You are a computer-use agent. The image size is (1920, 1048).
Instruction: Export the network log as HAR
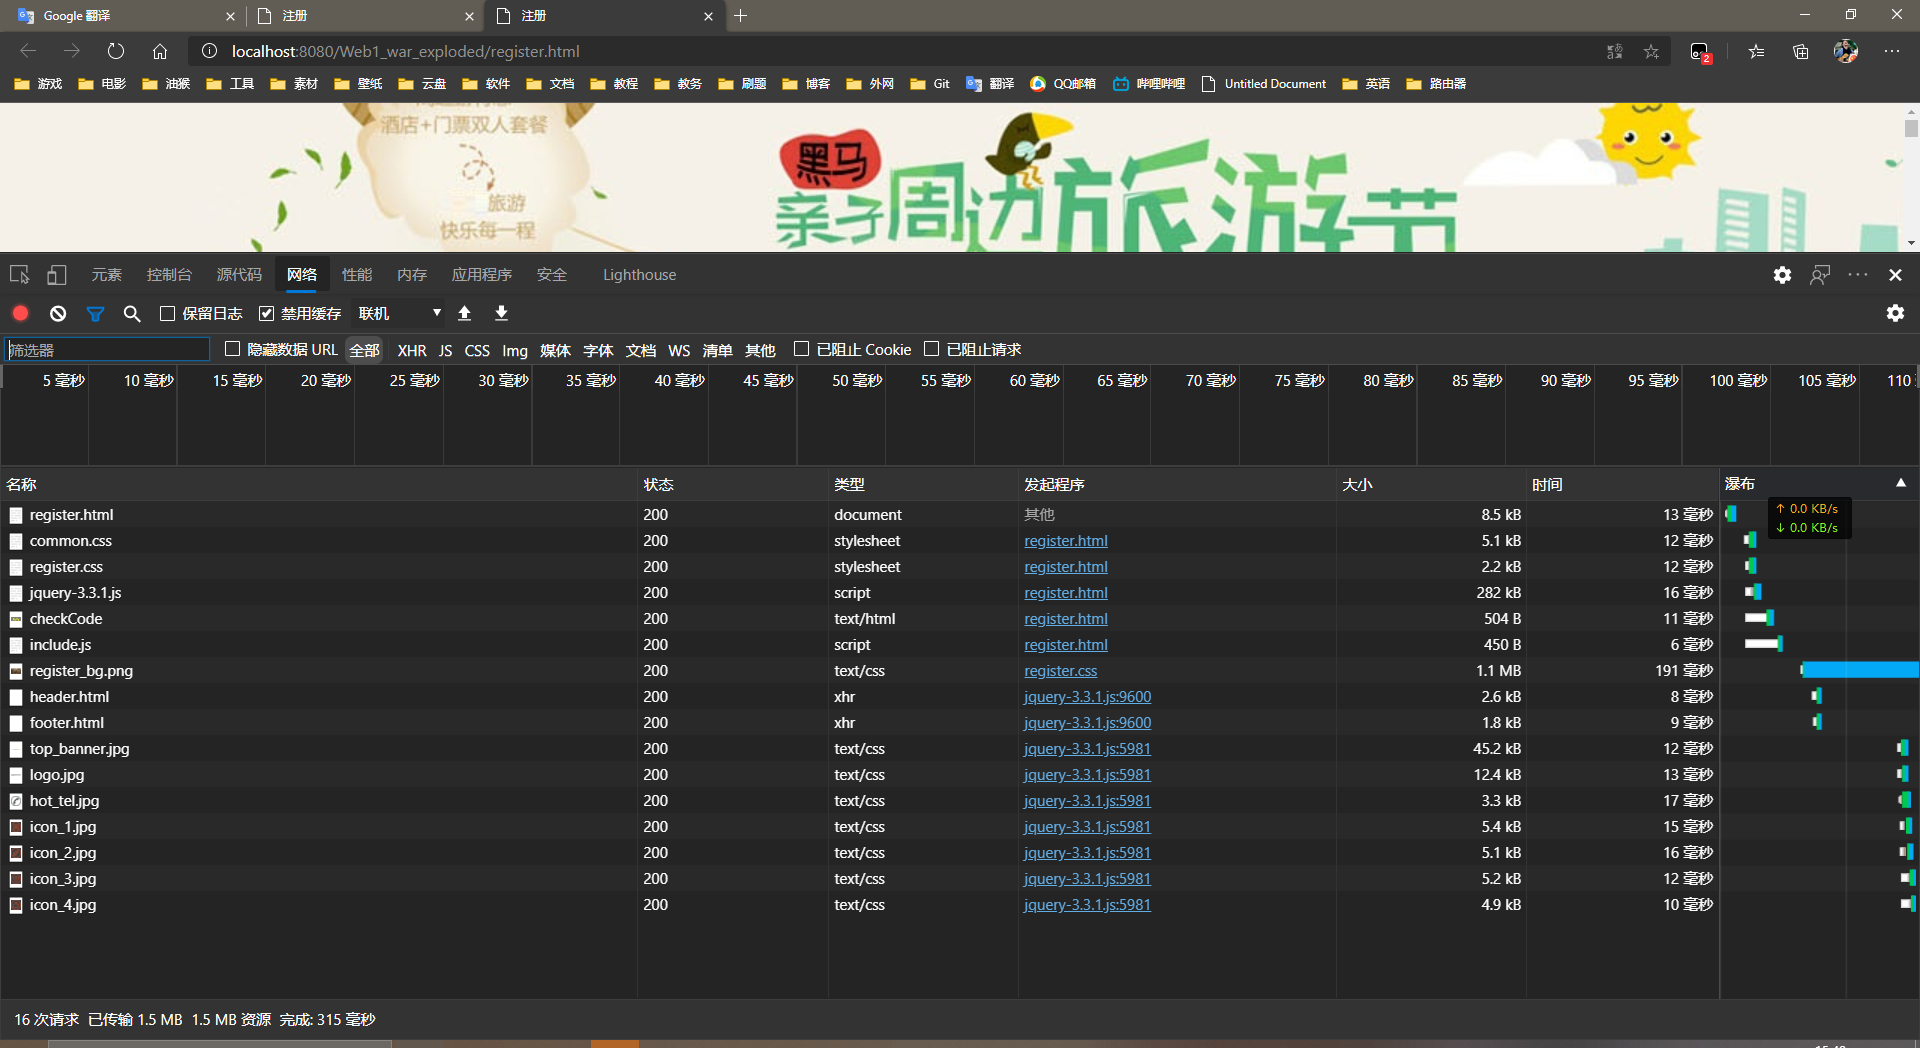click(500, 313)
